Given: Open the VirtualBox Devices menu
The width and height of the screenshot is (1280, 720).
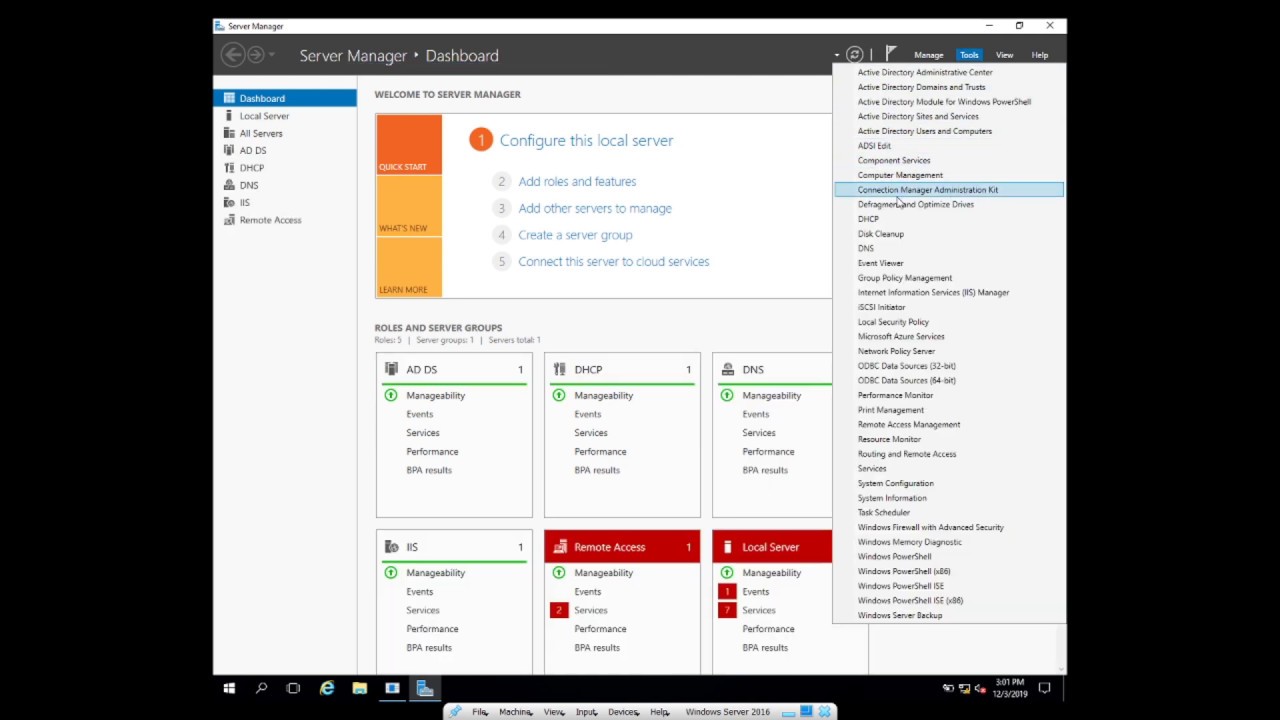Looking at the screenshot, I should [x=623, y=712].
